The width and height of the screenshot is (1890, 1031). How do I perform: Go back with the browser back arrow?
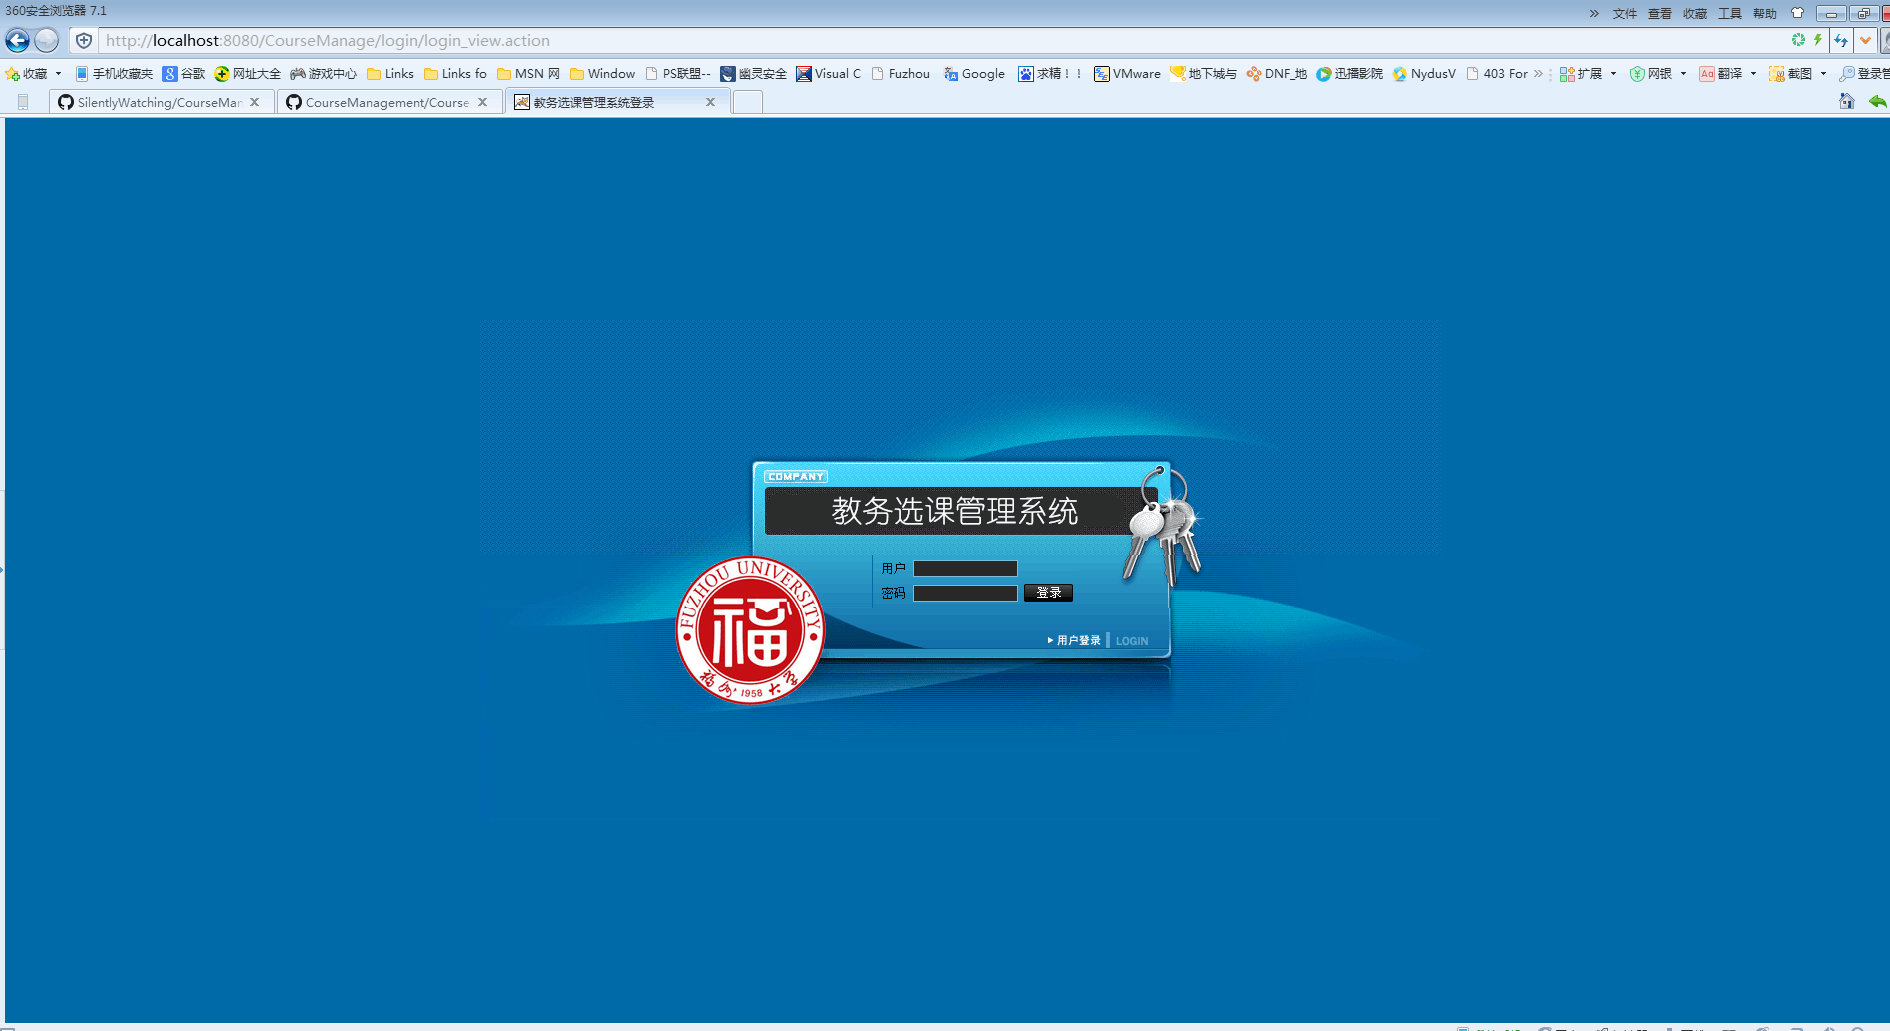pyautogui.click(x=17, y=40)
